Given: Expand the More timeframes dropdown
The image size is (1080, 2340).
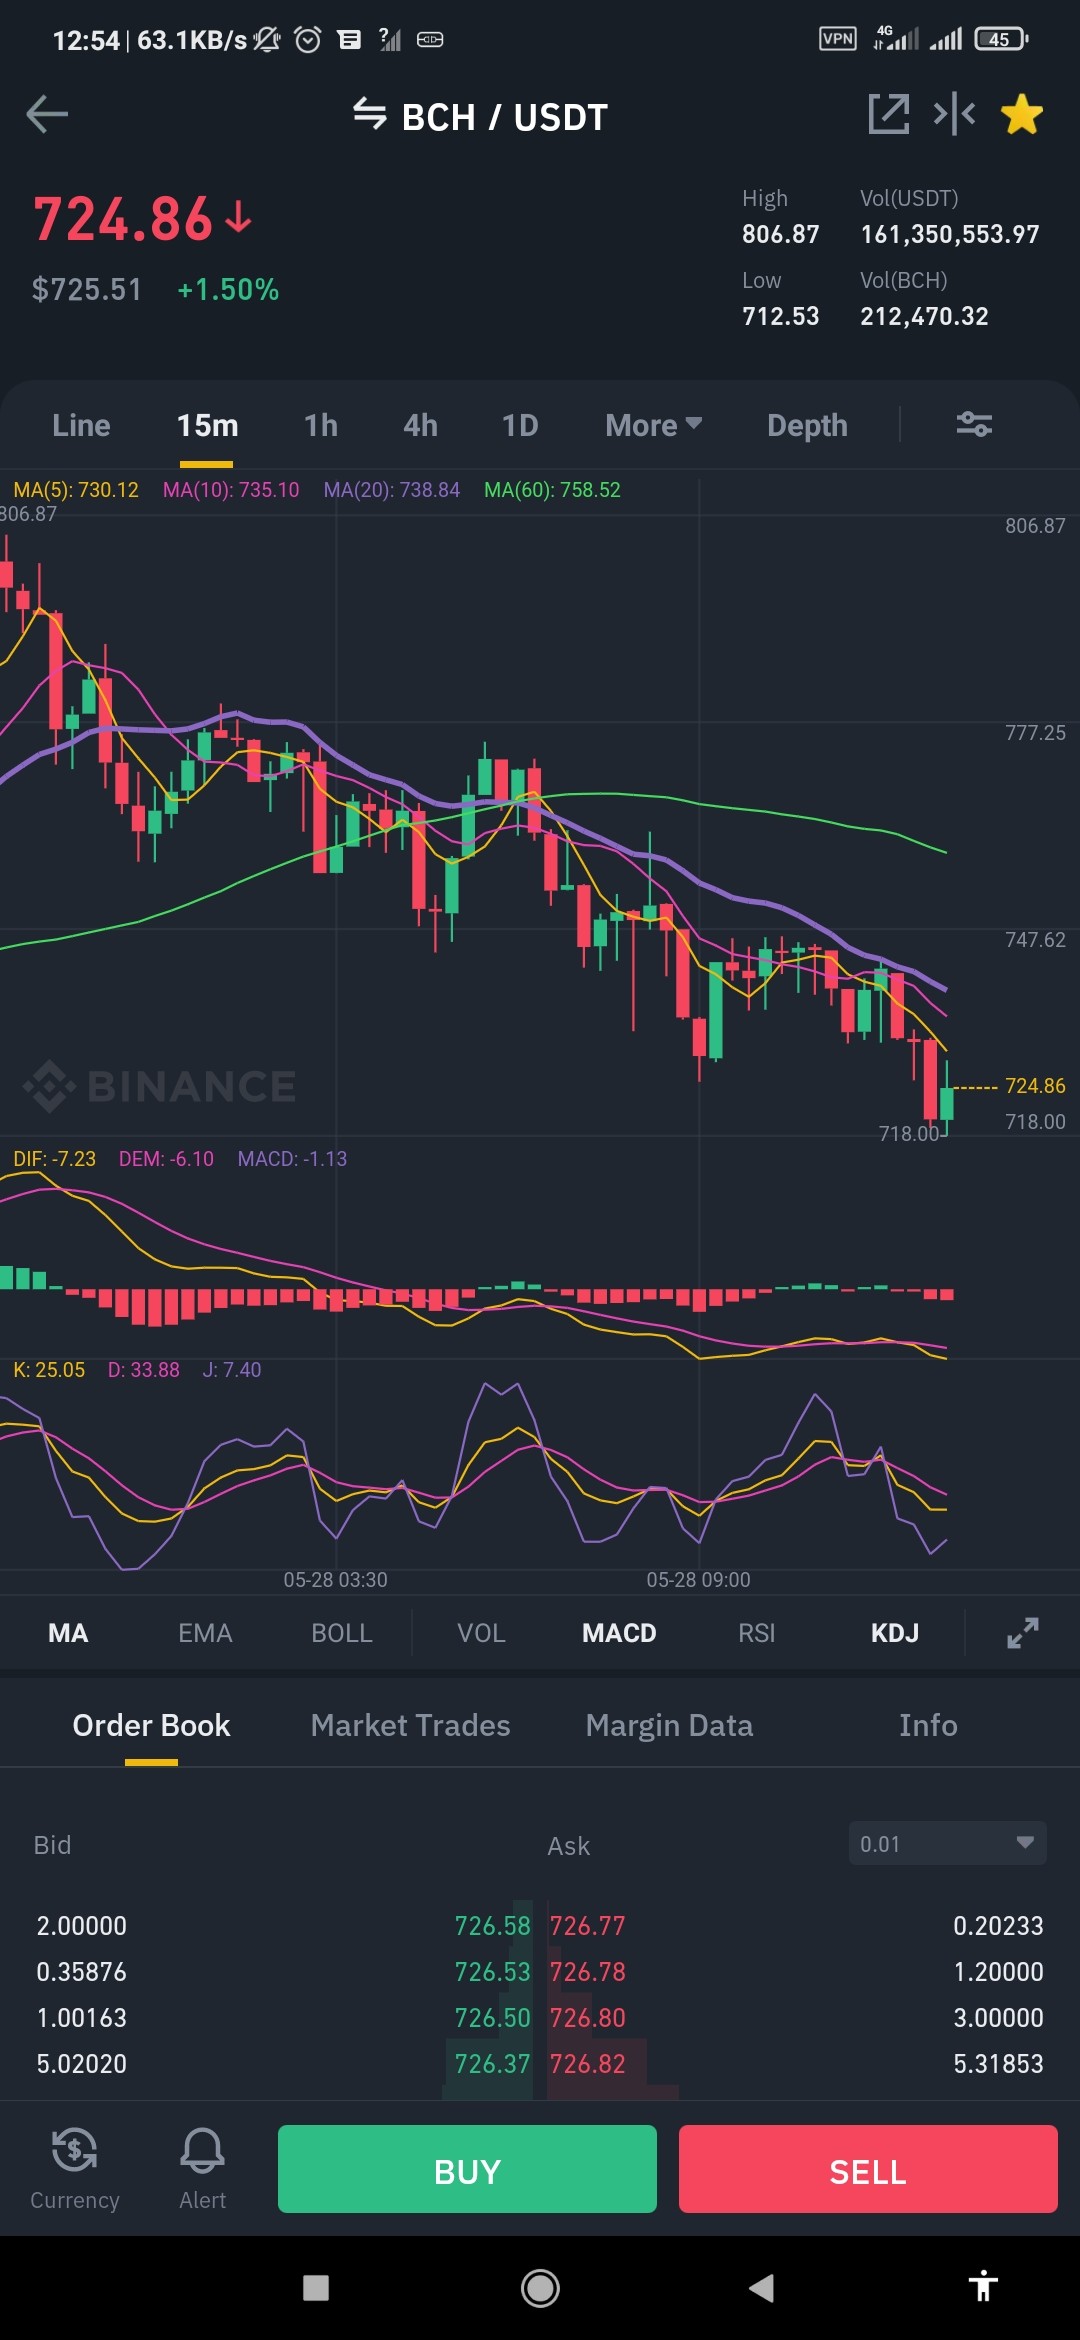Looking at the screenshot, I should (x=653, y=425).
